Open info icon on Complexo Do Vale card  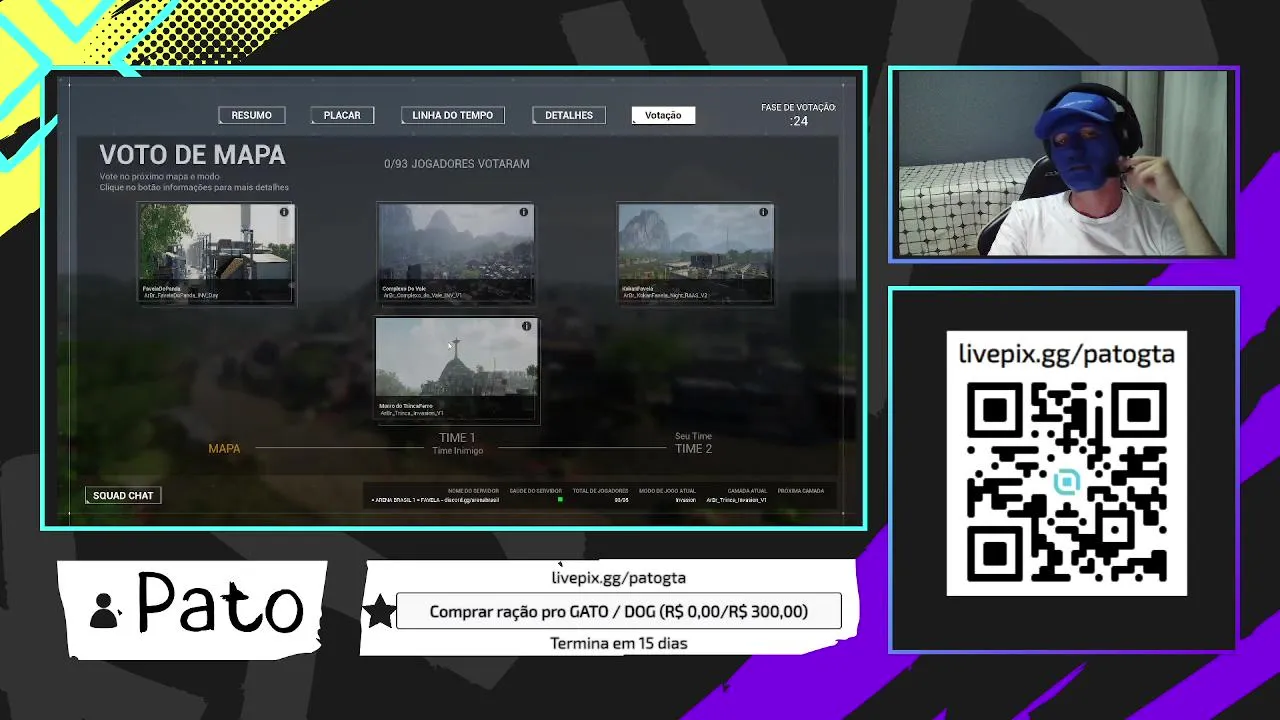[523, 212]
